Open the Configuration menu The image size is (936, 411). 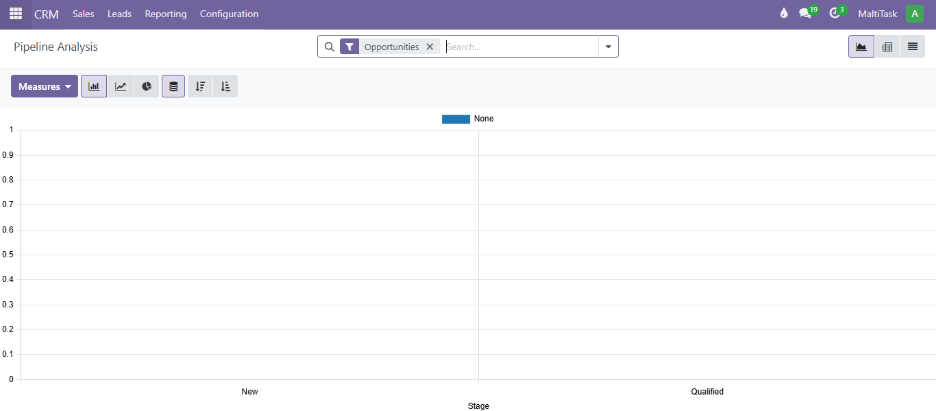click(229, 14)
